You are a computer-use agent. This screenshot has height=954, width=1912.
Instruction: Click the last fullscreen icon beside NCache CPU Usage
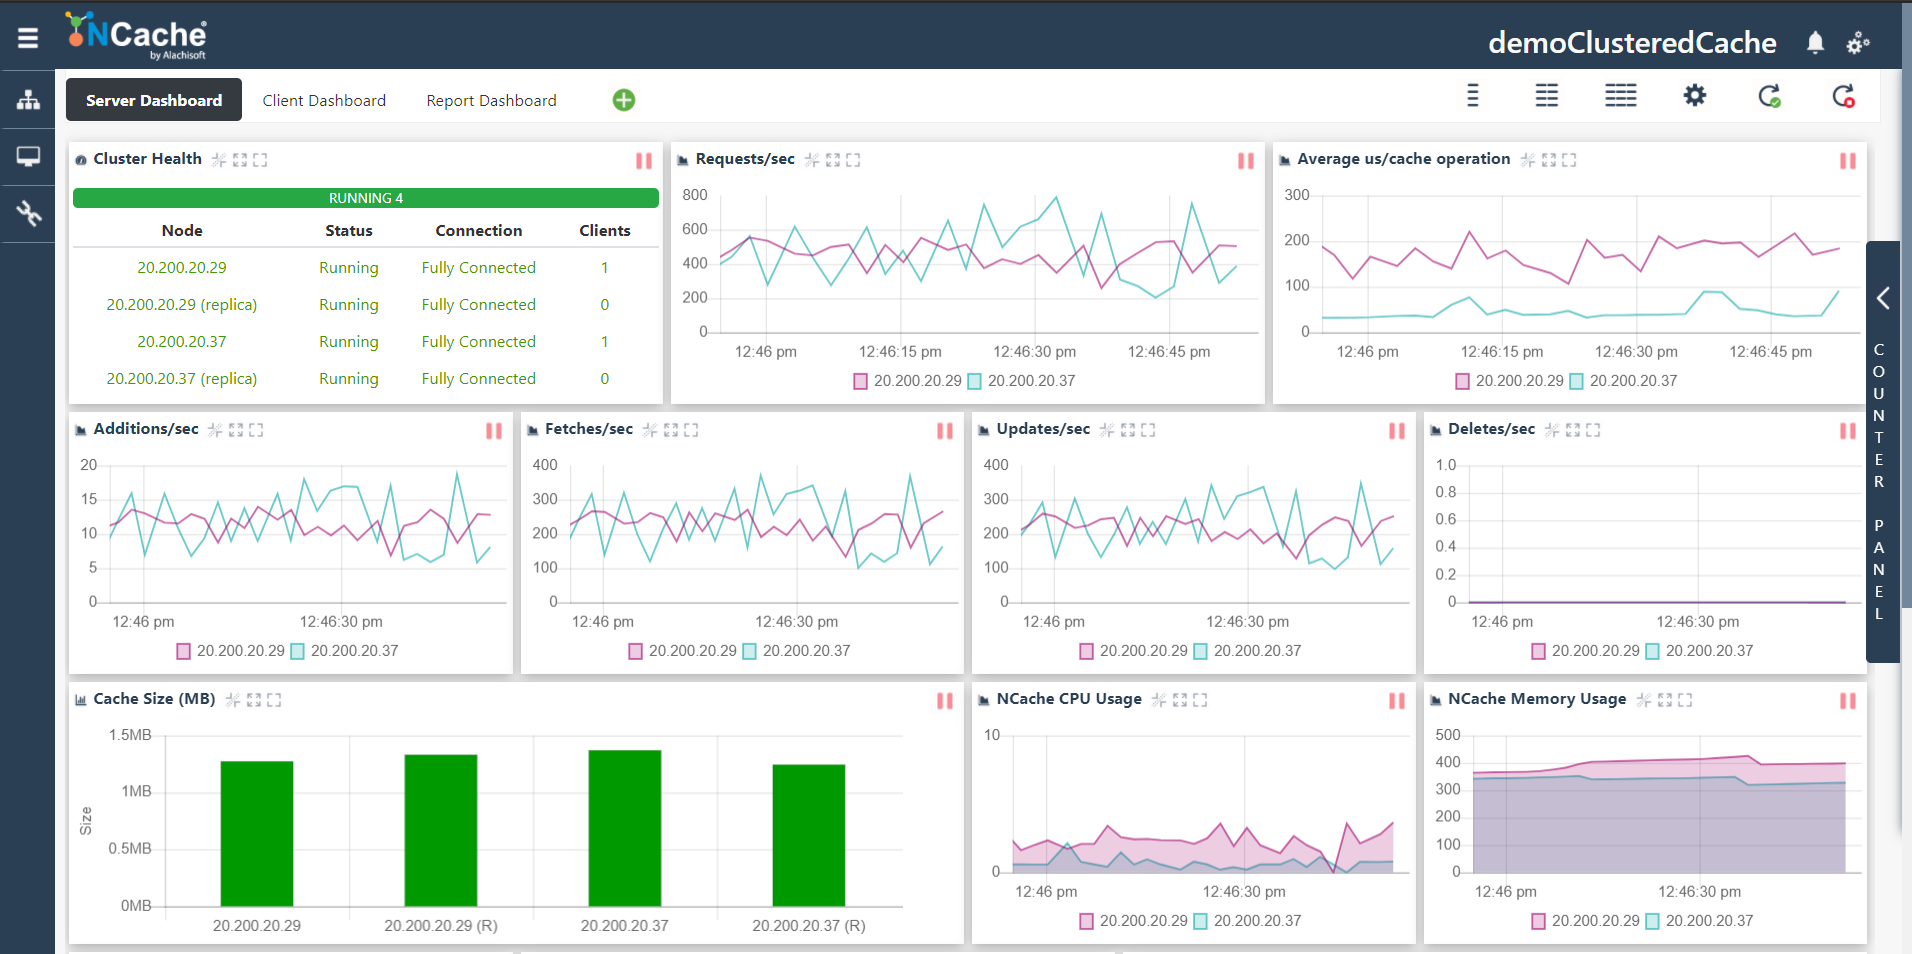pos(1200,700)
